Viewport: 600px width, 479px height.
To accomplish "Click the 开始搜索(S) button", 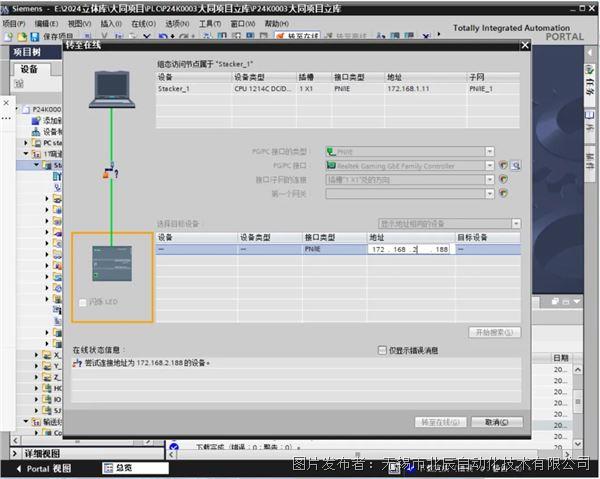I will click(x=494, y=332).
